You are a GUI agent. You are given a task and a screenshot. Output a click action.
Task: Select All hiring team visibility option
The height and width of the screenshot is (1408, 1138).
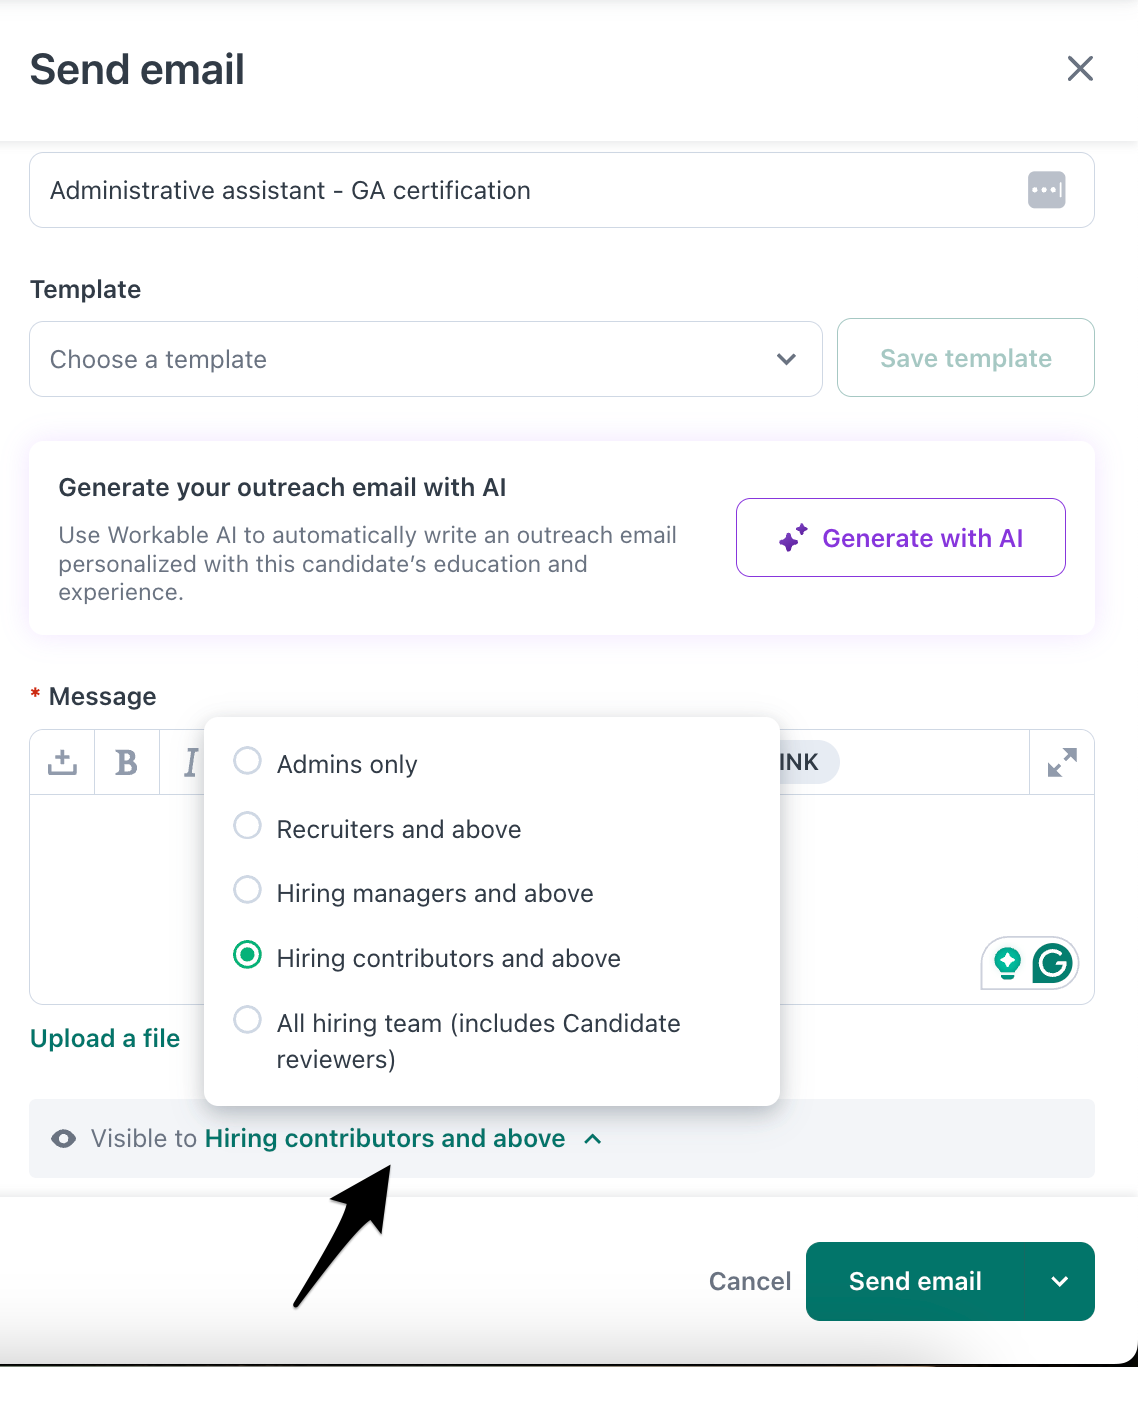247,1020
